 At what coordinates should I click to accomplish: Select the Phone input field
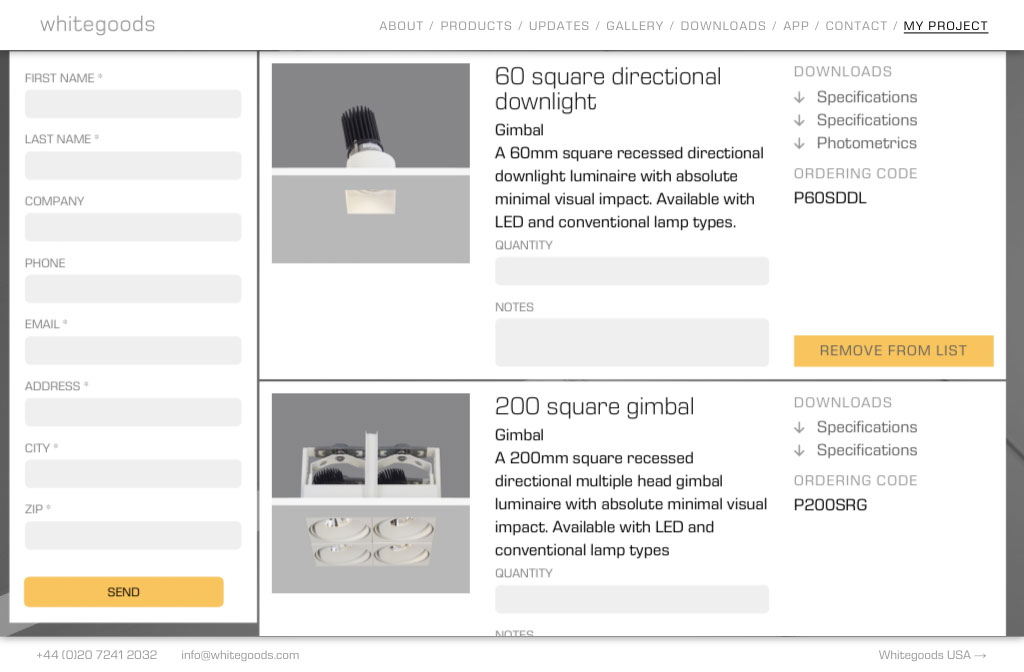pyautogui.click(x=133, y=289)
